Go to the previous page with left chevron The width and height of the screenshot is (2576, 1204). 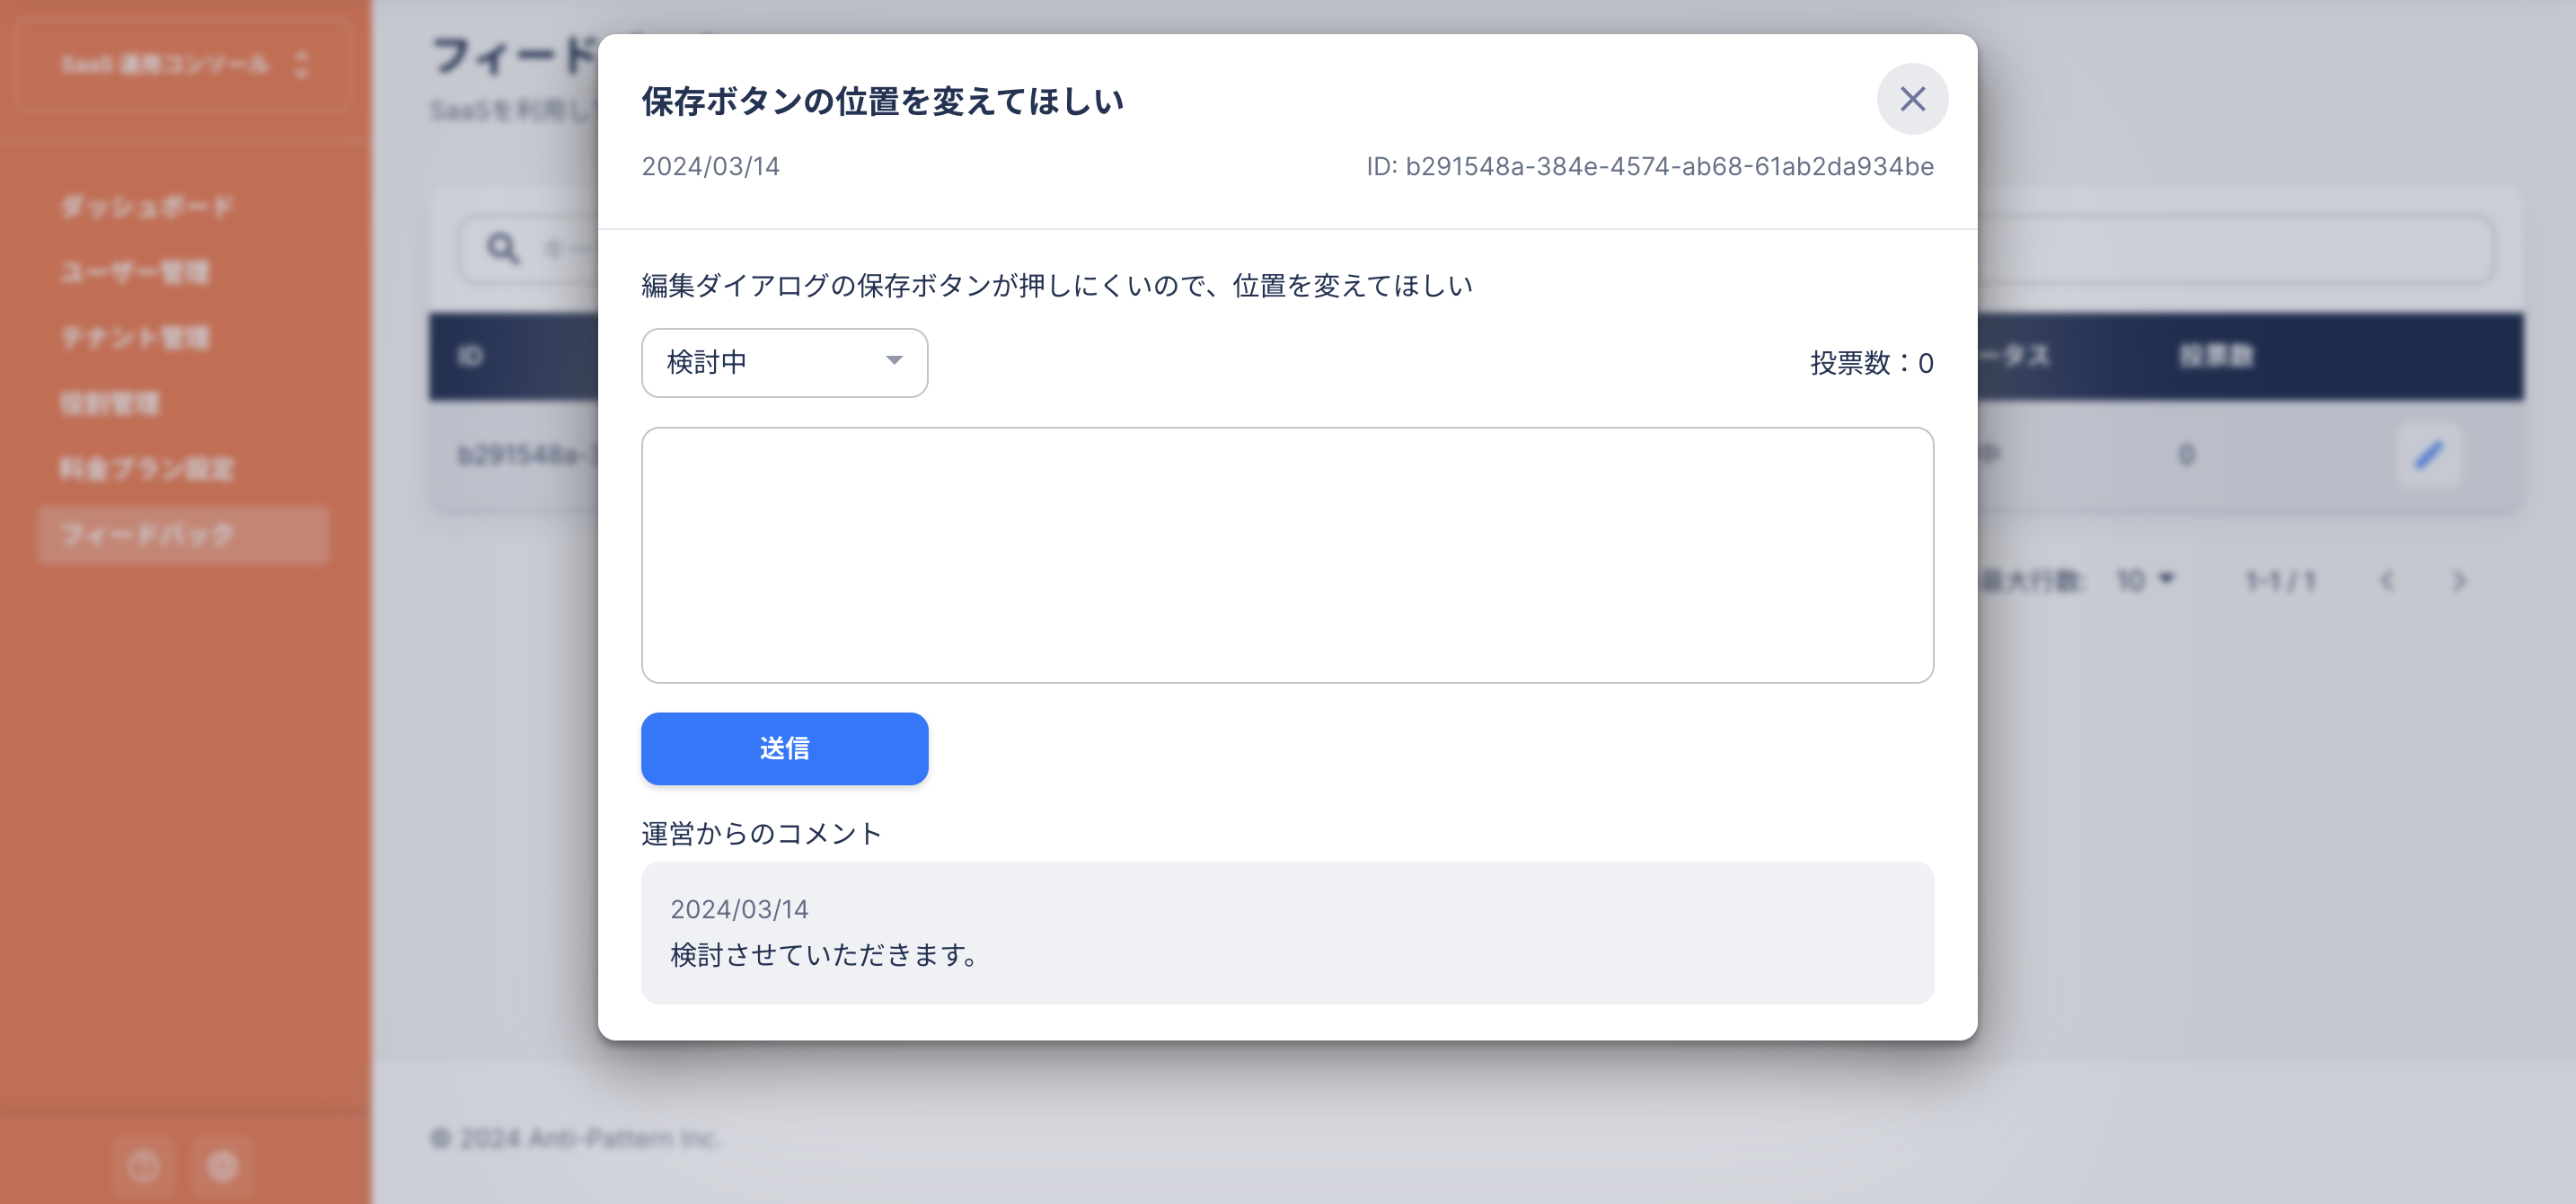click(2387, 580)
